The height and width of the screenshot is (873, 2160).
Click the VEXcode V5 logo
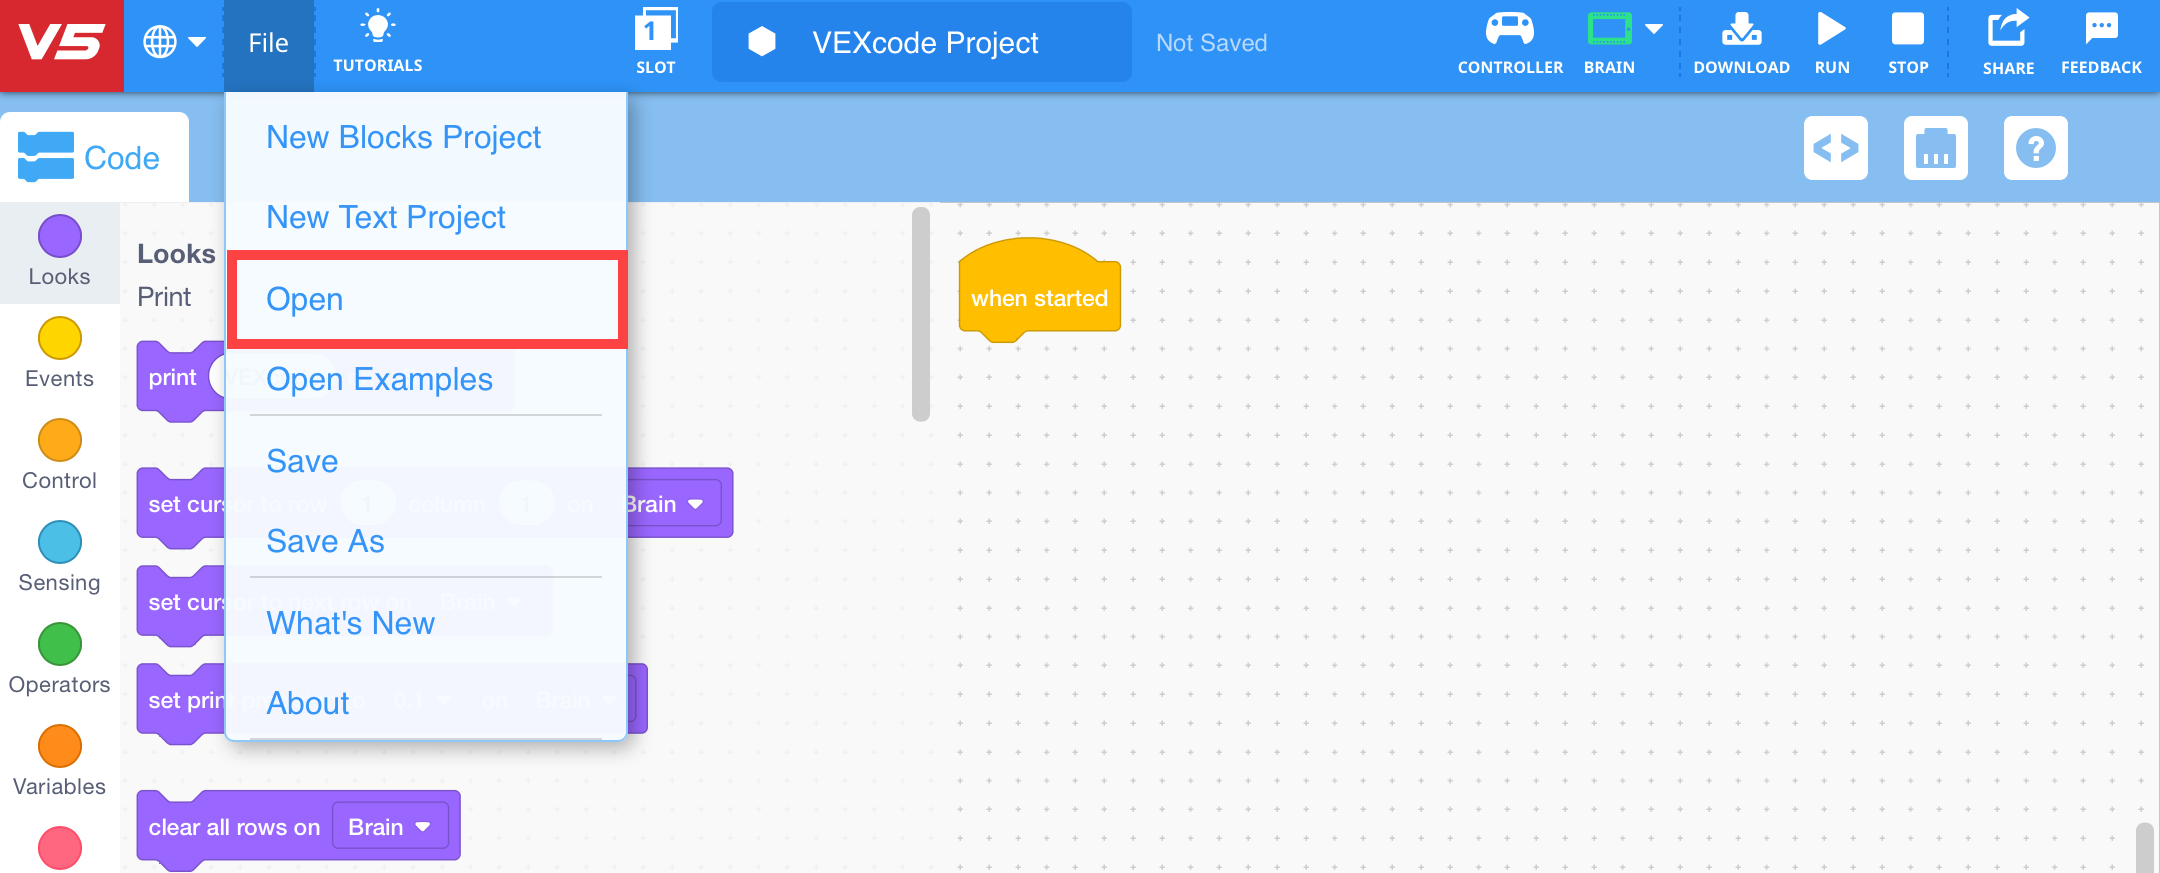pyautogui.click(x=62, y=45)
